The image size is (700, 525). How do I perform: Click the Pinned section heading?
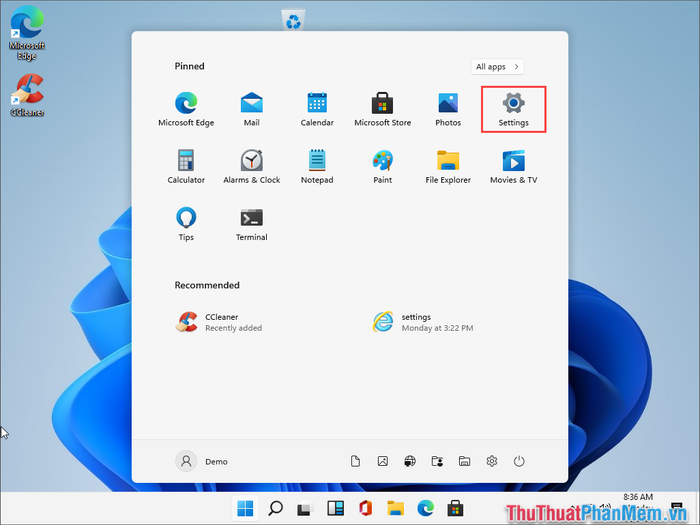point(189,66)
